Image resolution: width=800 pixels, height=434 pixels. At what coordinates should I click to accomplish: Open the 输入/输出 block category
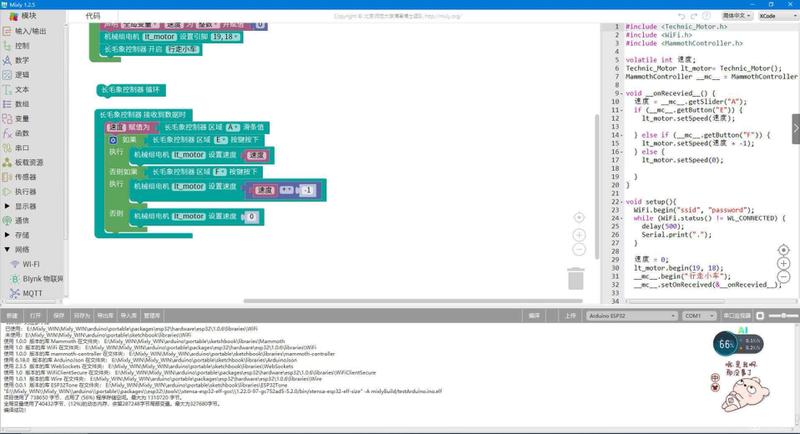pos(31,31)
